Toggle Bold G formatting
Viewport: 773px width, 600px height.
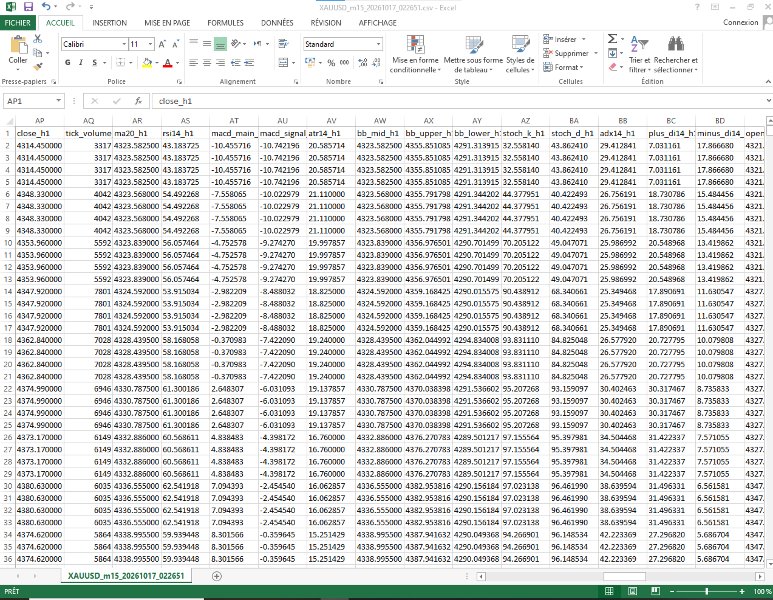click(68, 63)
